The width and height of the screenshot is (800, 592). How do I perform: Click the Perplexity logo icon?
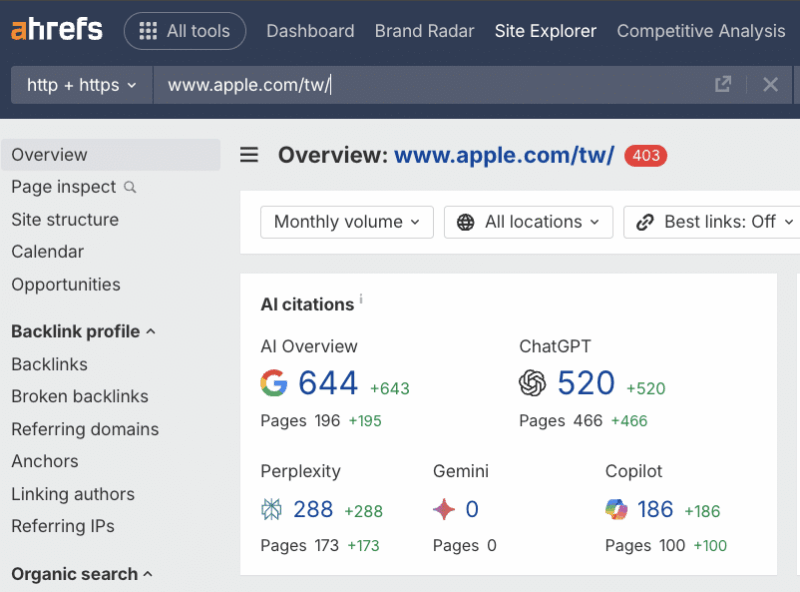tap(271, 509)
